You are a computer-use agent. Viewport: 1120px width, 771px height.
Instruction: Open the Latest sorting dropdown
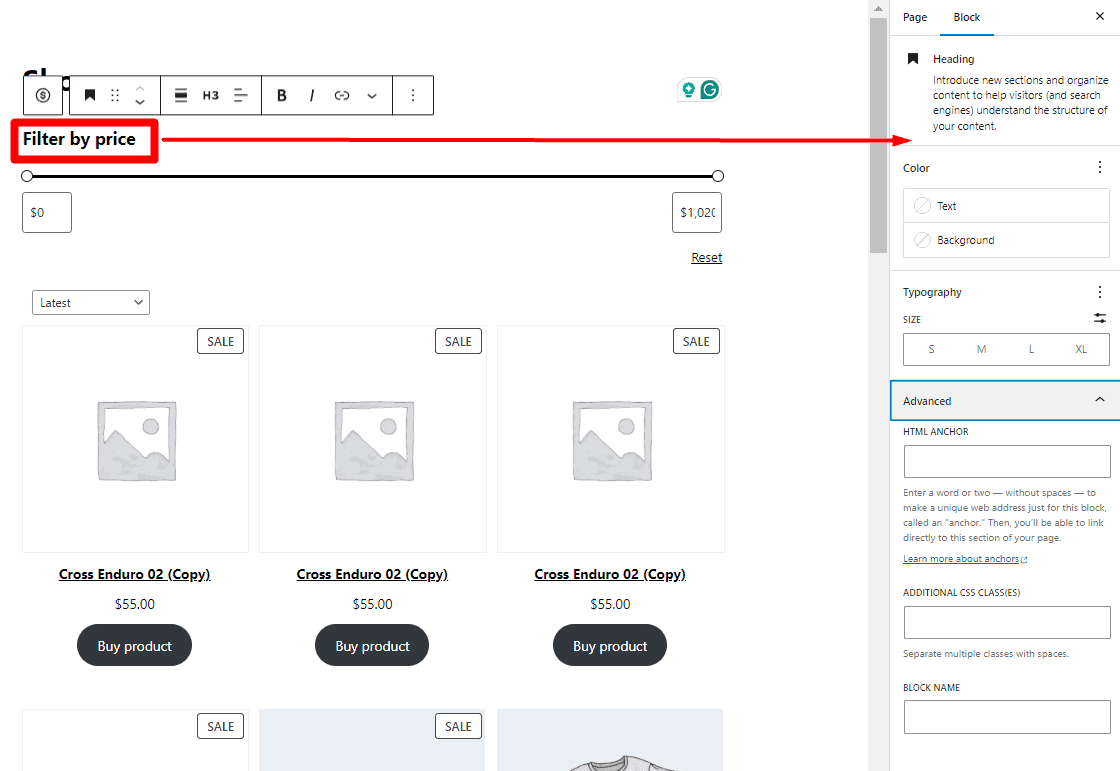(x=91, y=302)
